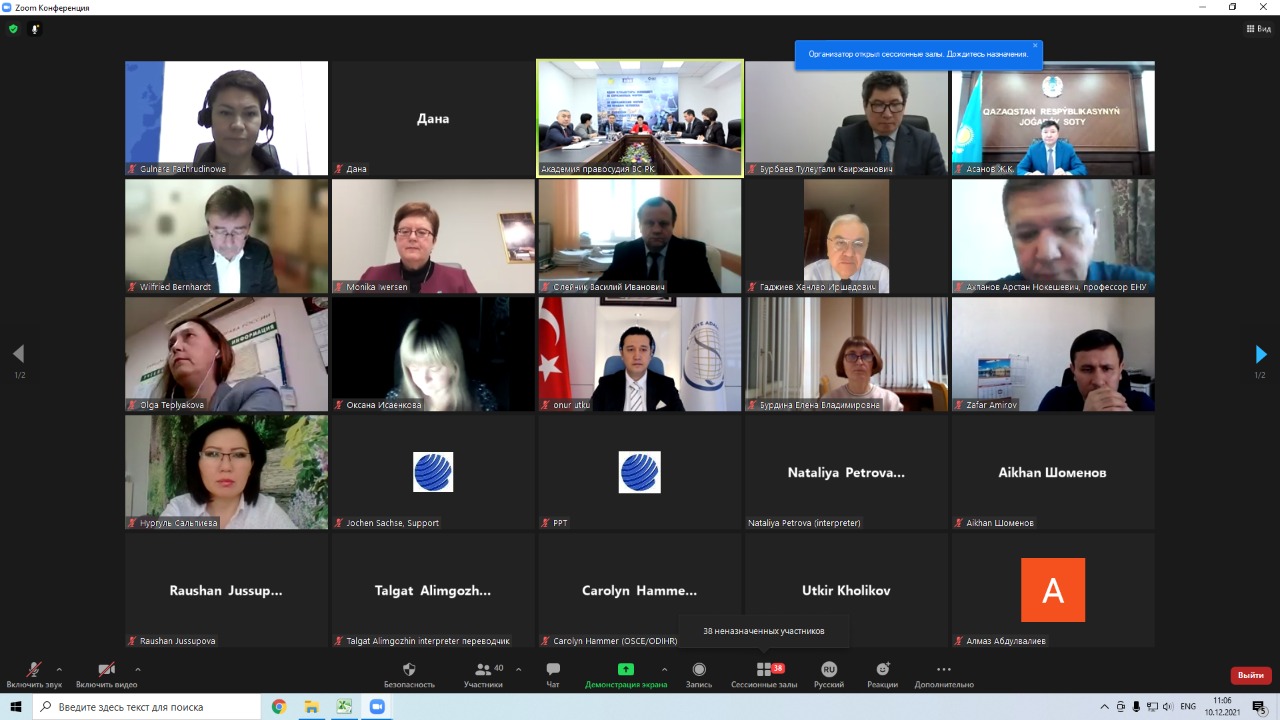The height and width of the screenshot is (720, 1280).
Task: Click the Русский interpretation language icon
Action: click(x=828, y=674)
